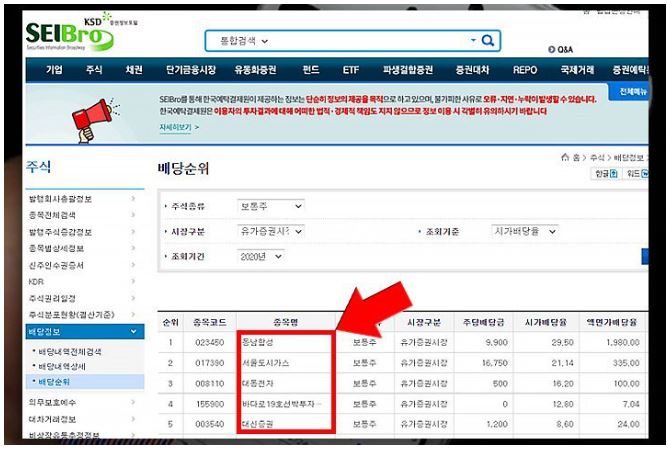Click the search magnifier icon

coord(487,40)
